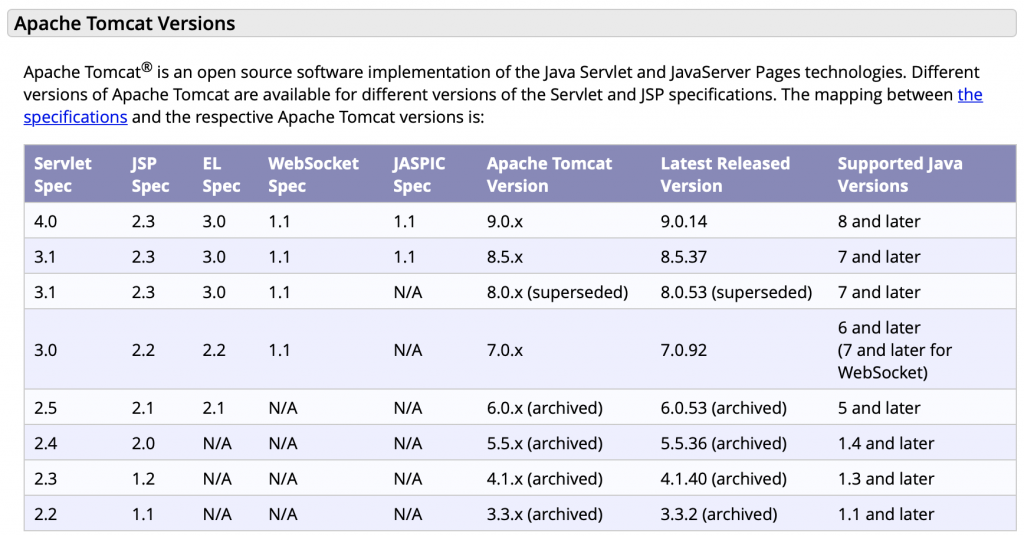Click the "Servlet Spec" column header

[x=62, y=175]
